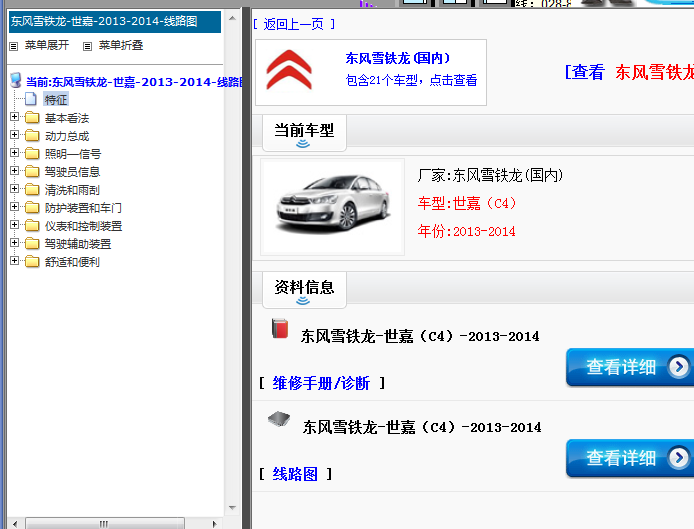
Task: Expand the 驾驶员信息 tree node
Action: click(14, 171)
